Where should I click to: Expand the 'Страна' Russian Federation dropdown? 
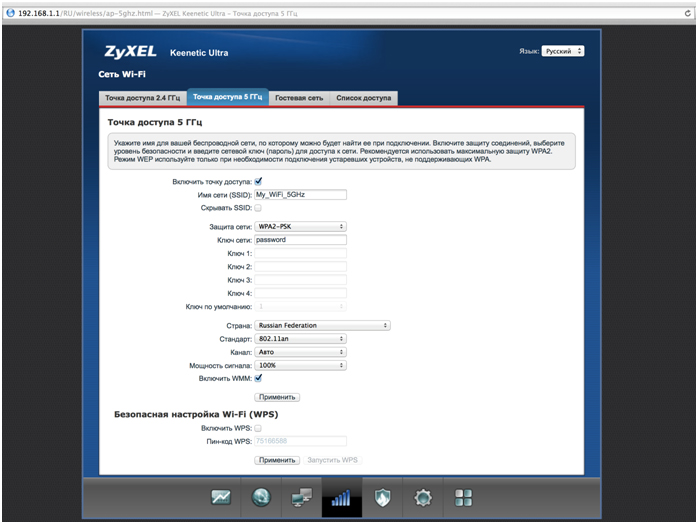coord(322,326)
